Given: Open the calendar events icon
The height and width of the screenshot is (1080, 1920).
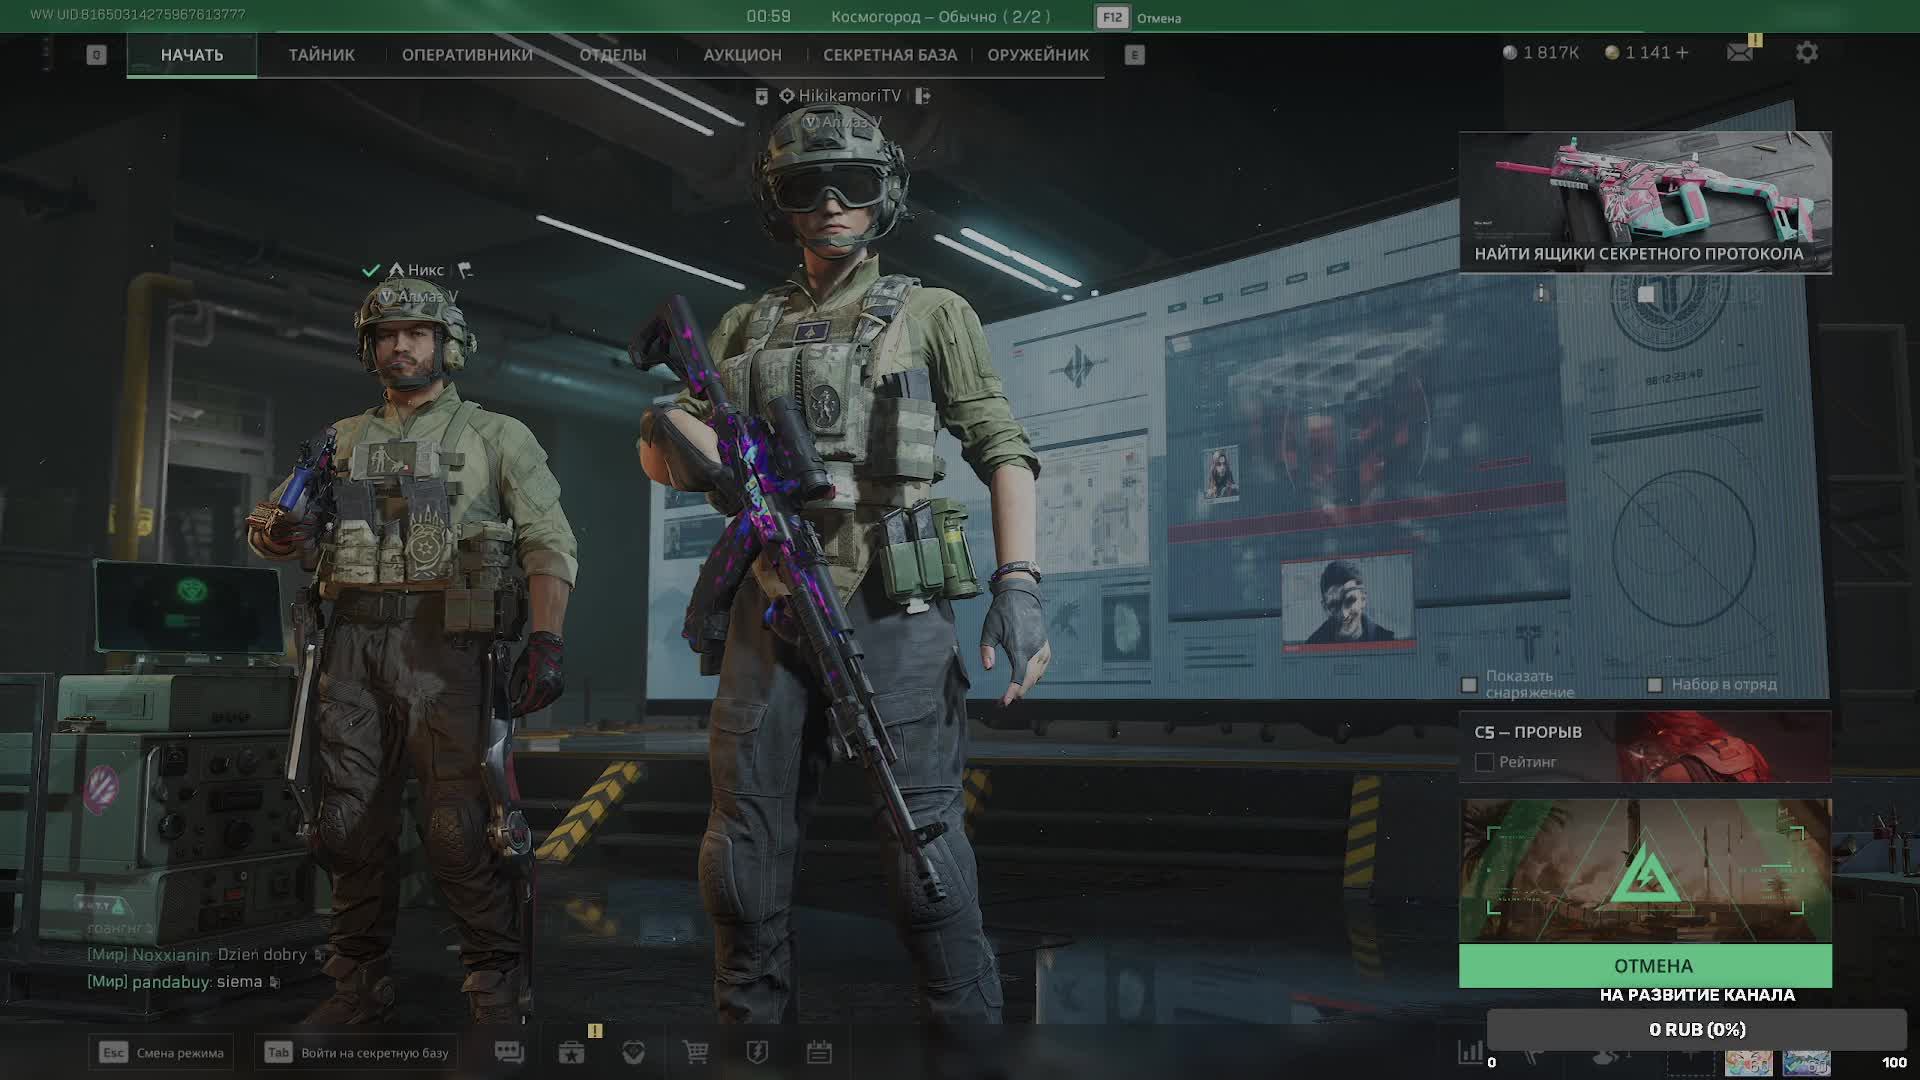Looking at the screenshot, I should pos(819,1052).
